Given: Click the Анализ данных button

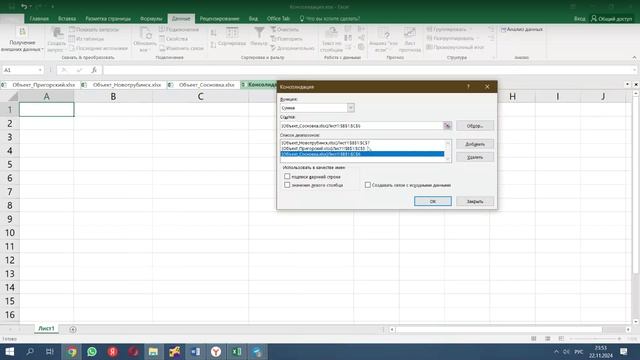Looking at the screenshot, I should (522, 29).
